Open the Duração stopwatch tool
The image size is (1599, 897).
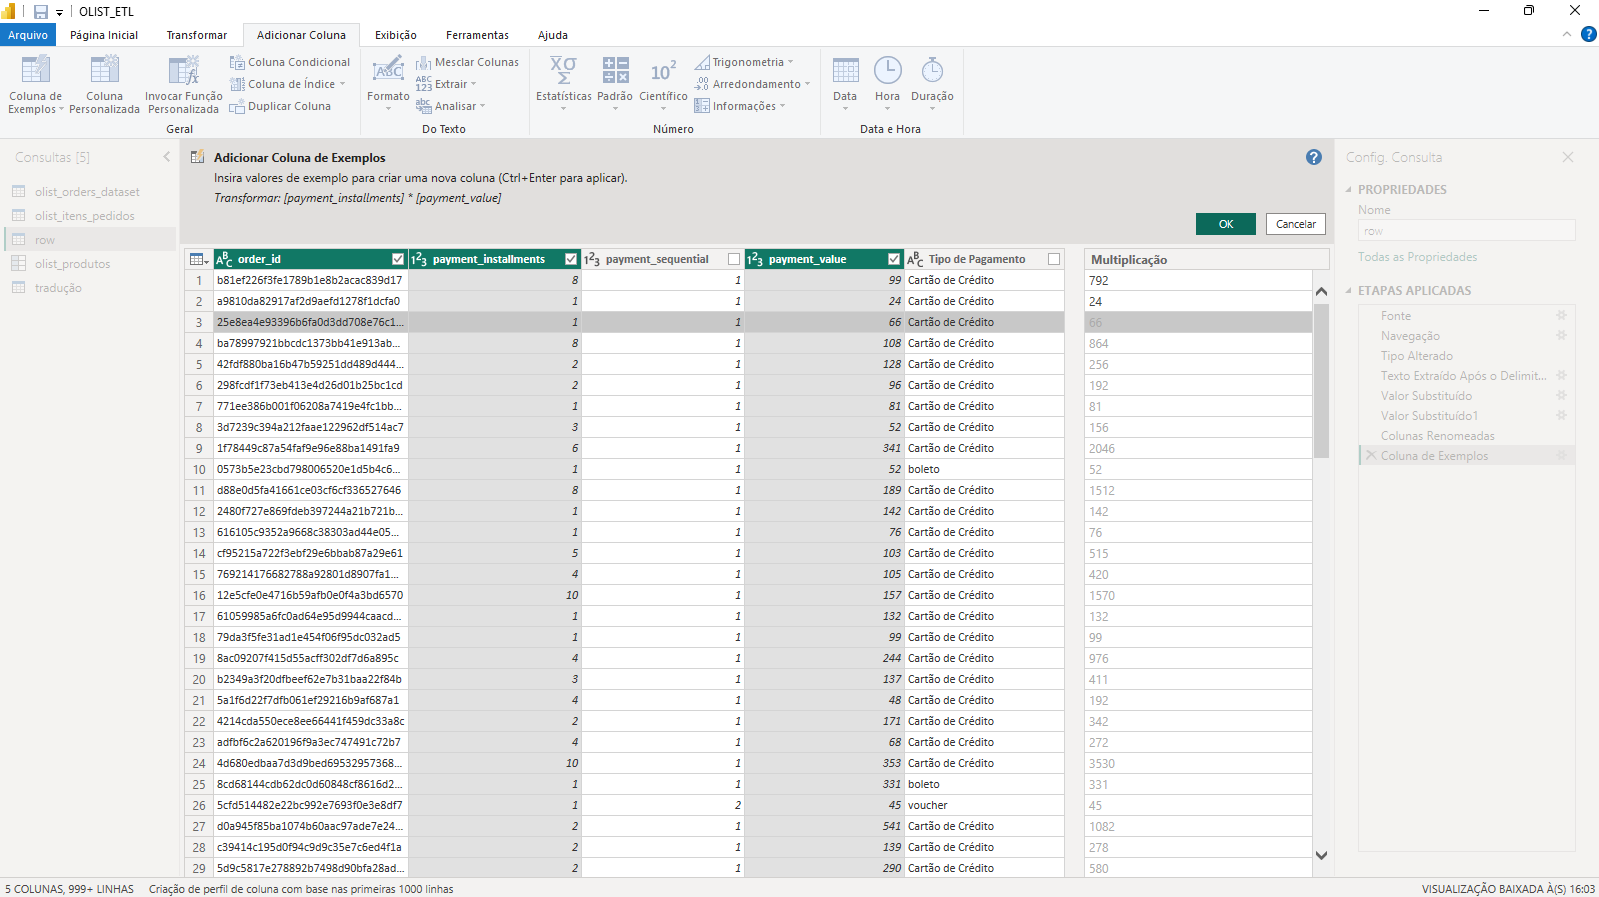[932, 85]
